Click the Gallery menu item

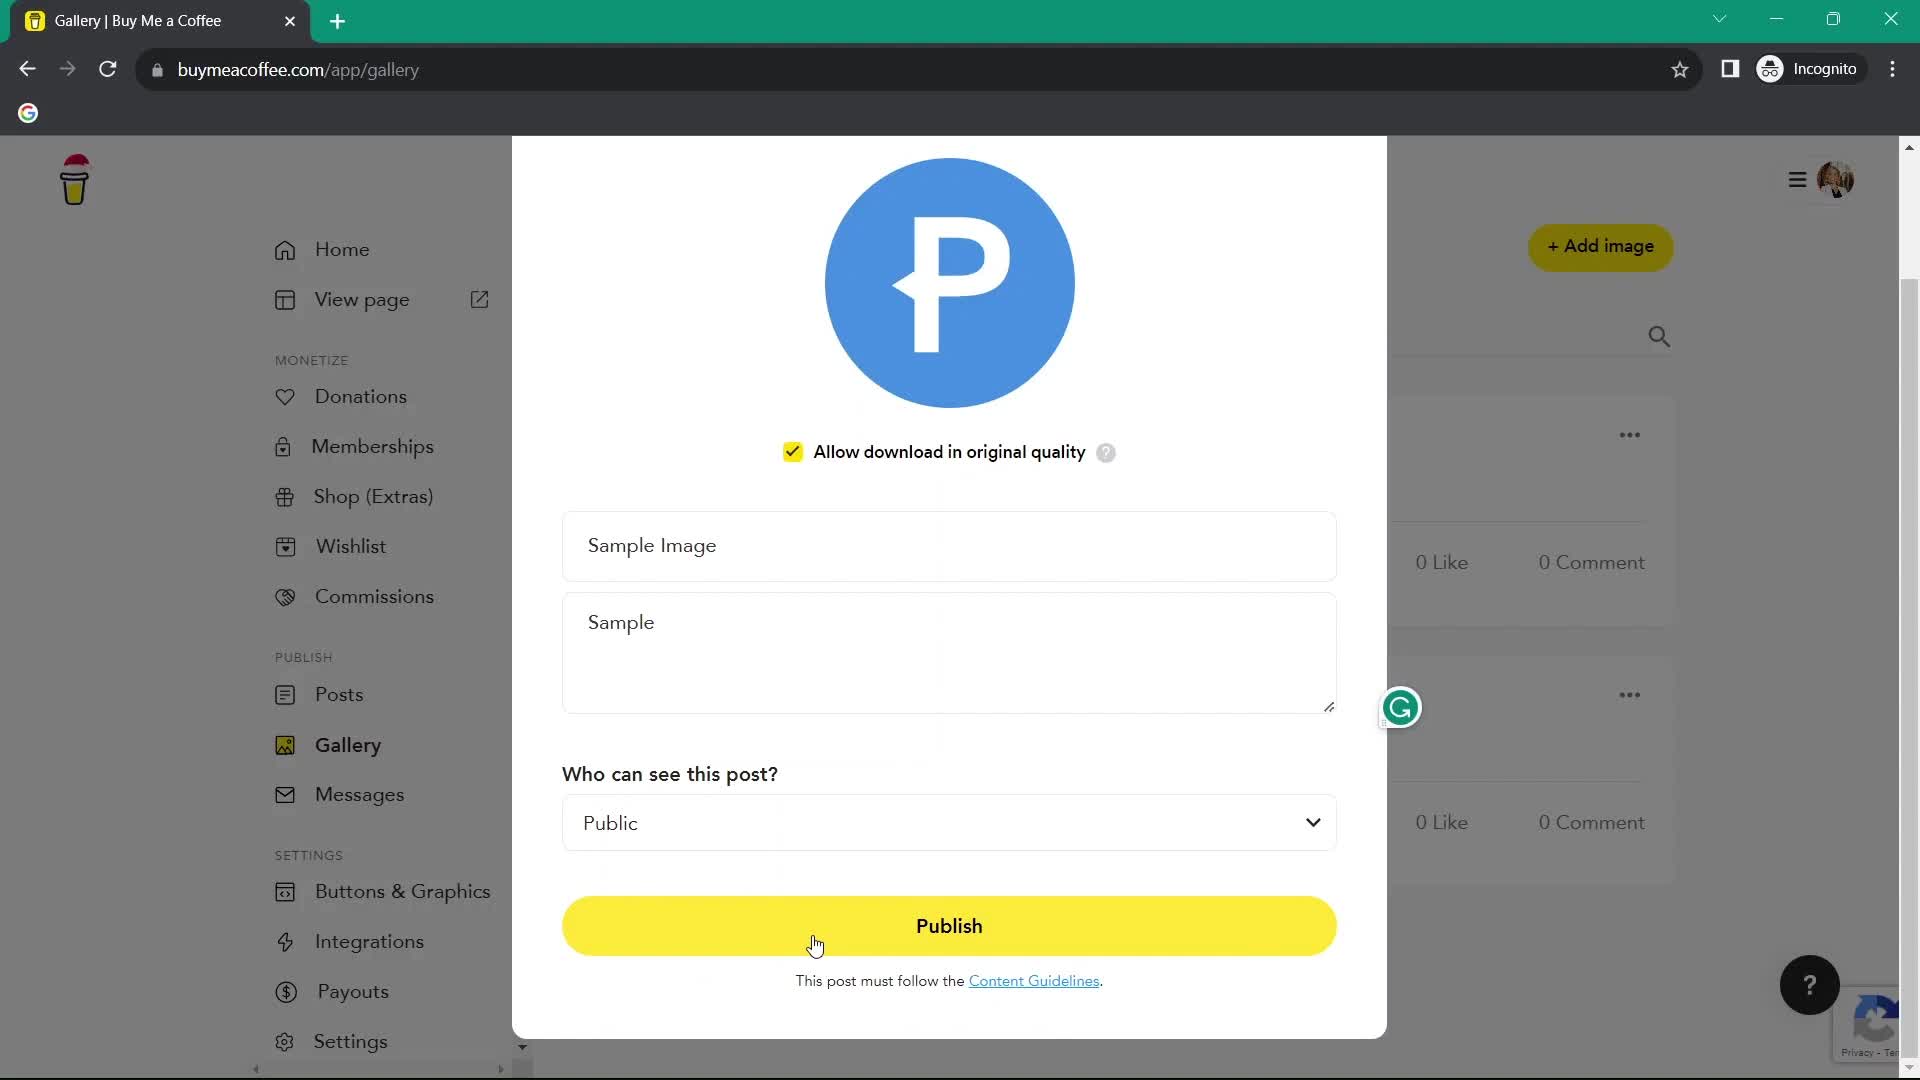click(348, 745)
